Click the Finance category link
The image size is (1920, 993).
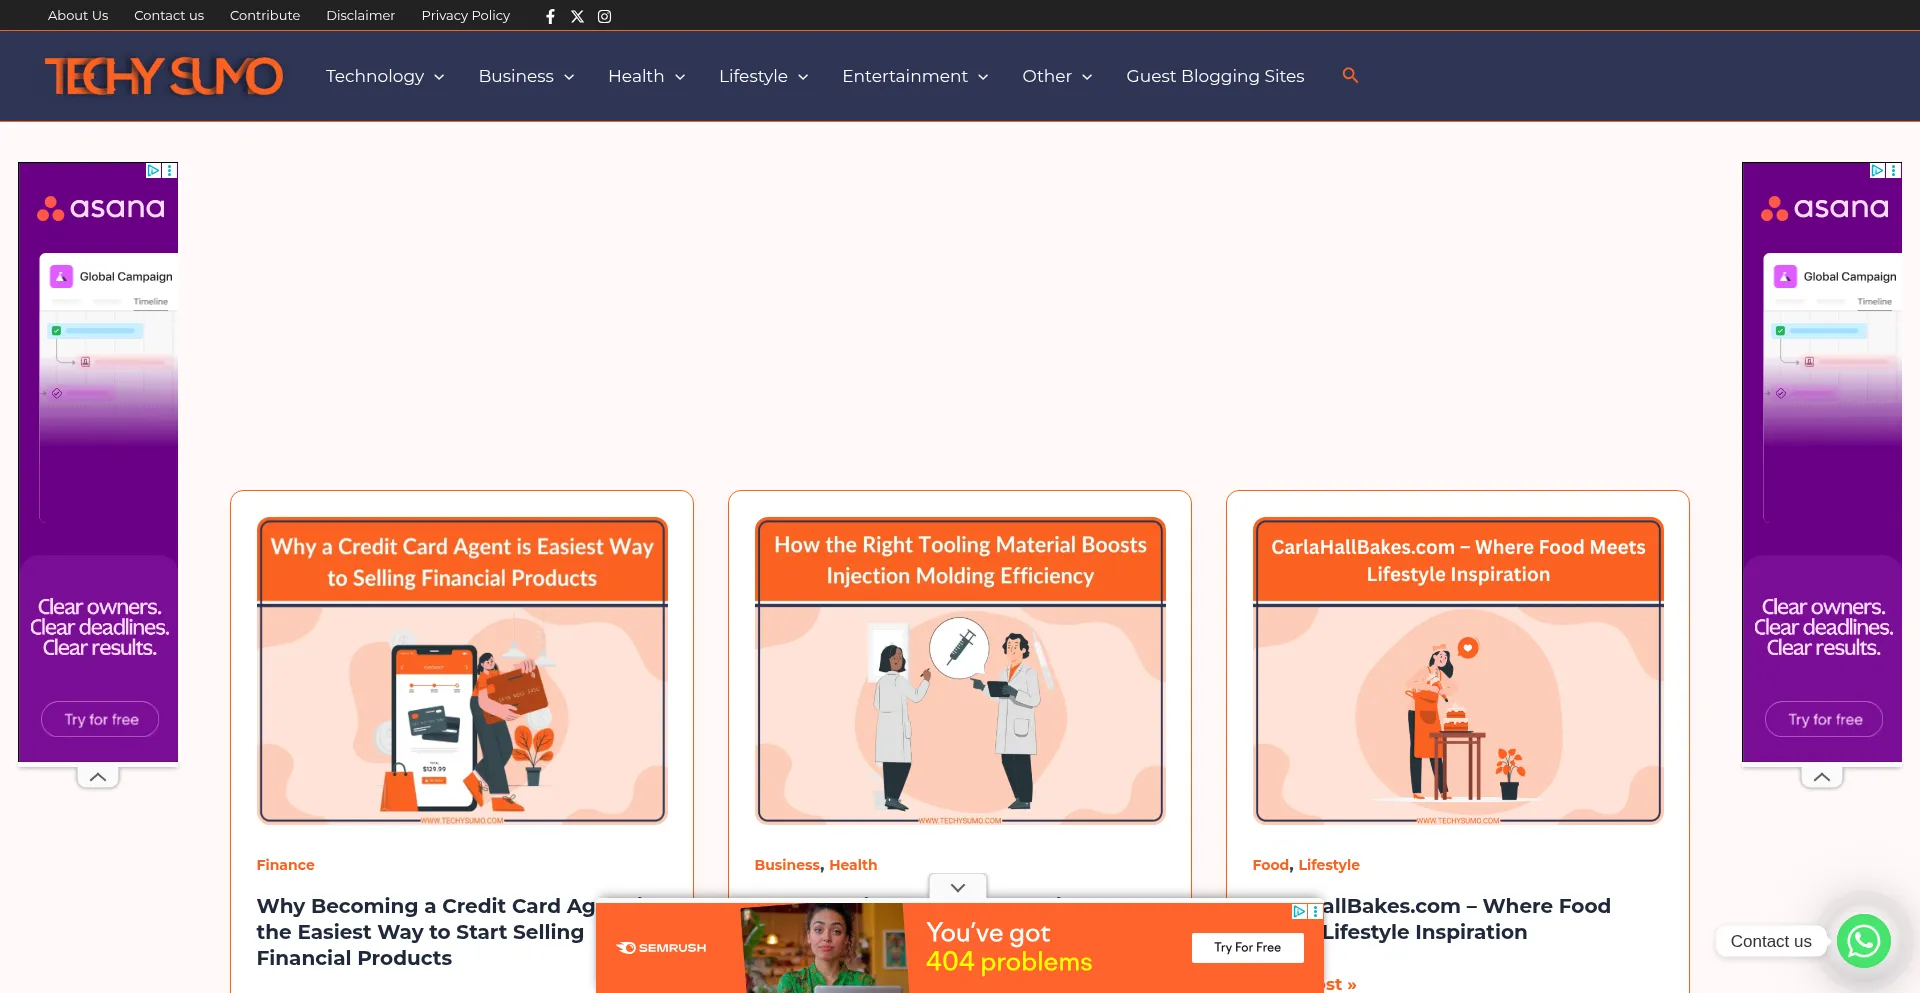(285, 865)
